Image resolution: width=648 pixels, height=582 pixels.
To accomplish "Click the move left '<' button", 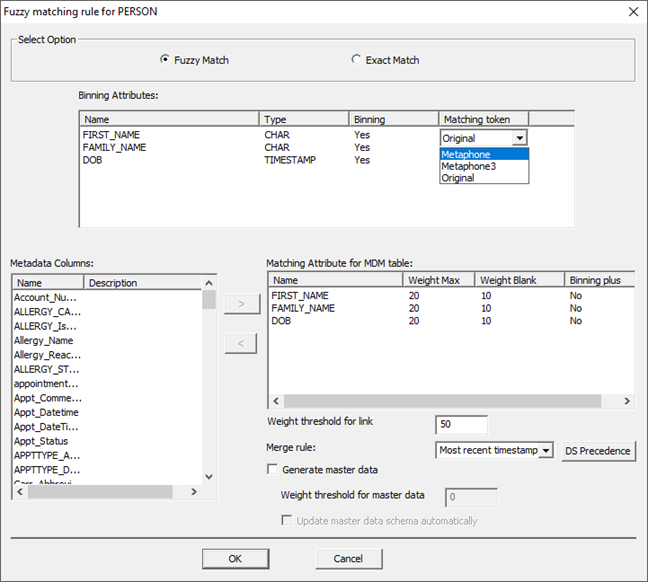I will 241,343.
